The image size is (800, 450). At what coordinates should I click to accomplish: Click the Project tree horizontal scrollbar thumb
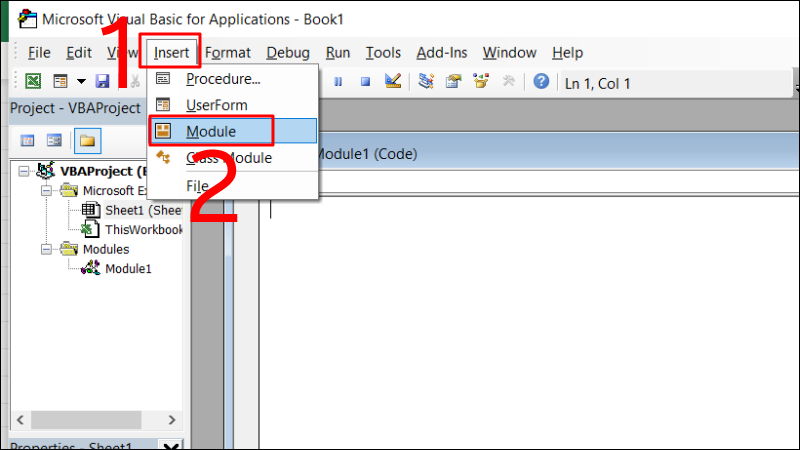(x=86, y=420)
